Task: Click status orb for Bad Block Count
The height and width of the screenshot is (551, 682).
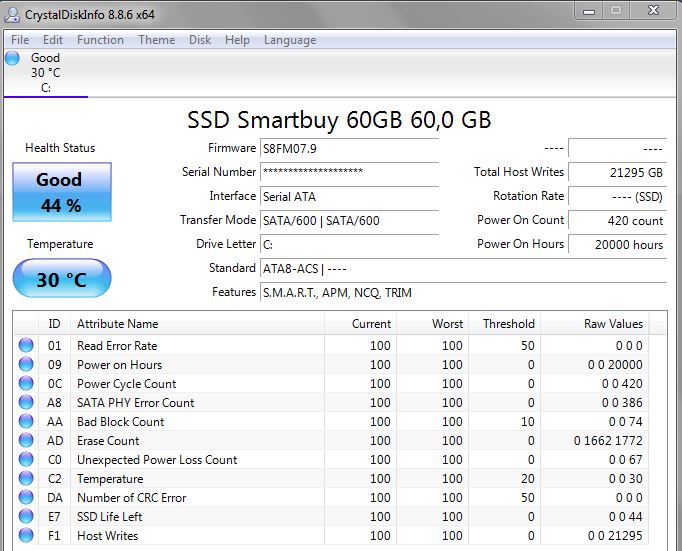Action: tap(26, 421)
